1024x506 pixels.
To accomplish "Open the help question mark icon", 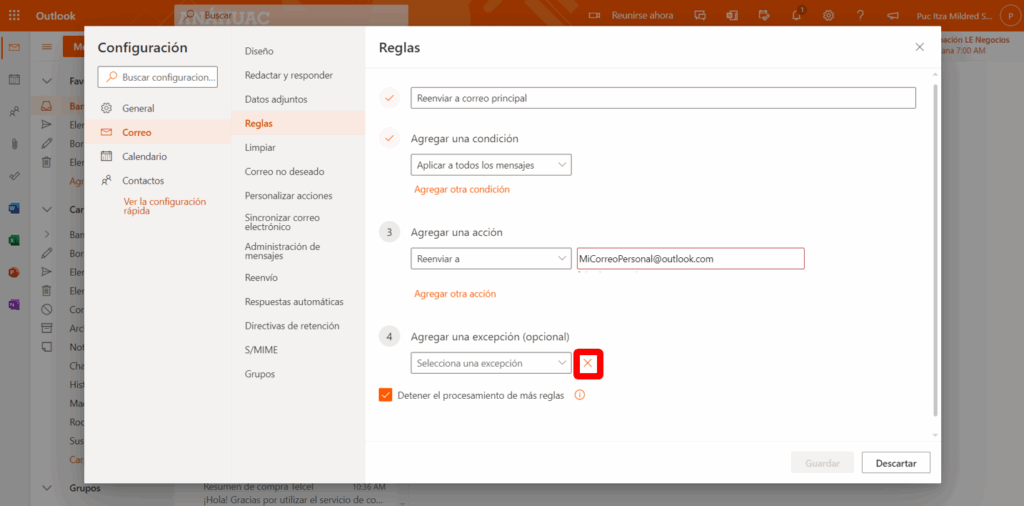I will pos(860,15).
